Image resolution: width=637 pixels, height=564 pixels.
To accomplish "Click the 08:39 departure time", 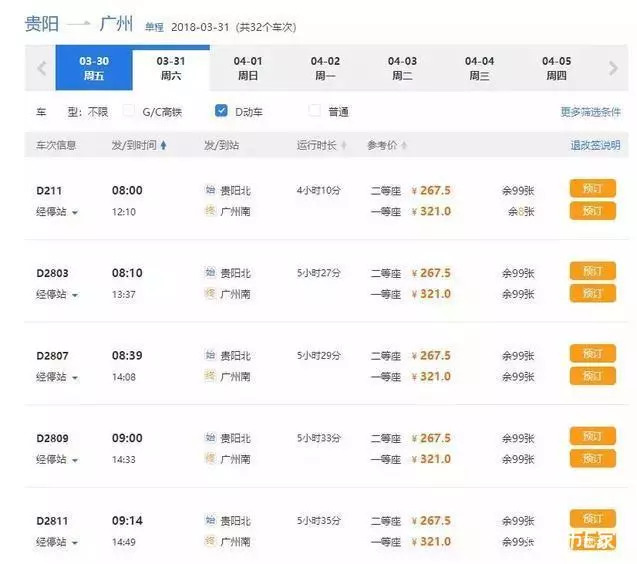I will (127, 356).
